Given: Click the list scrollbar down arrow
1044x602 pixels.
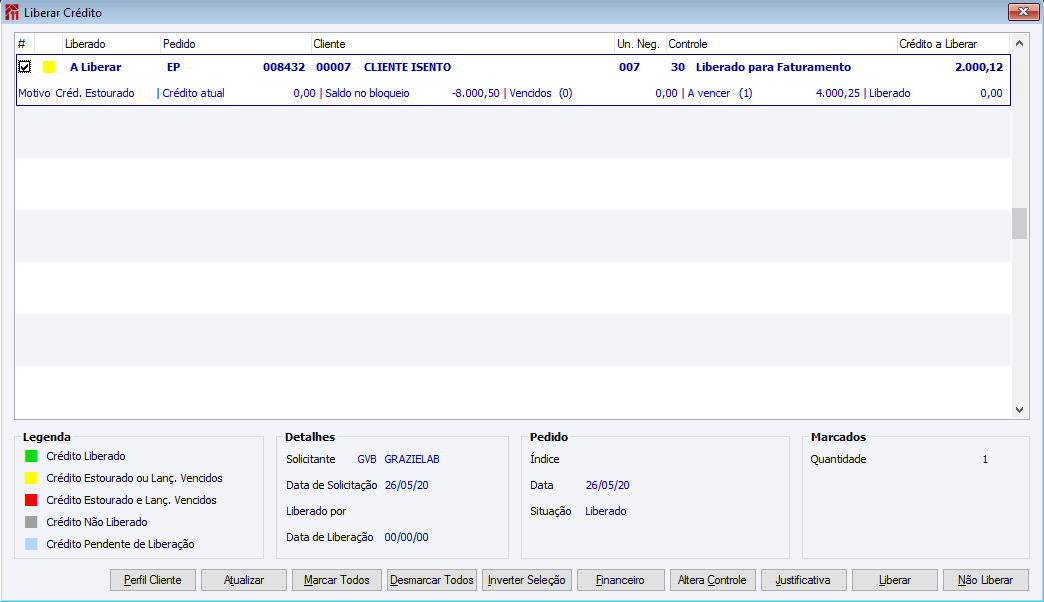Looking at the screenshot, I should click(1019, 410).
